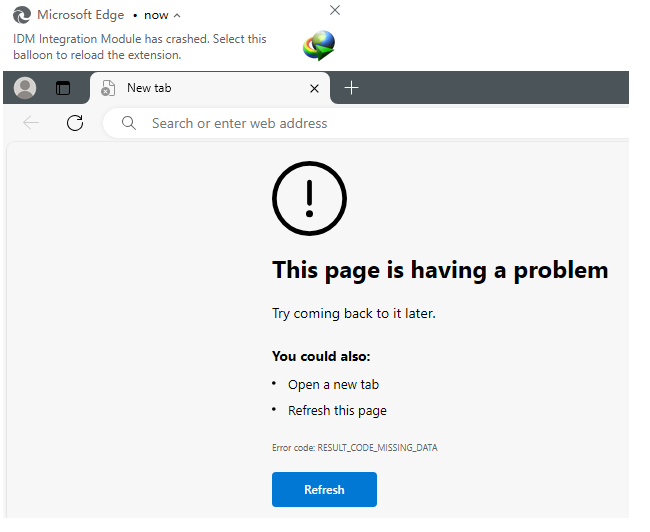The width and height of the screenshot is (650, 532).
Task: Select the crash balloon message text
Action: [x=140, y=47]
